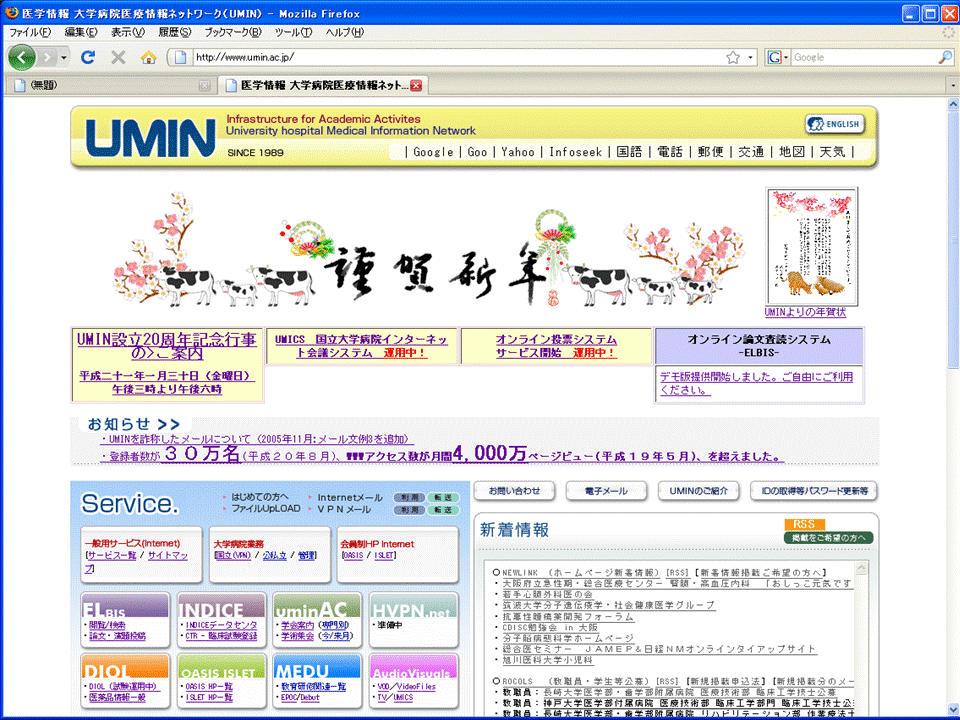This screenshot has width=960, height=720.
Task: Reload the page with the refresh icon
Action: pos(88,57)
